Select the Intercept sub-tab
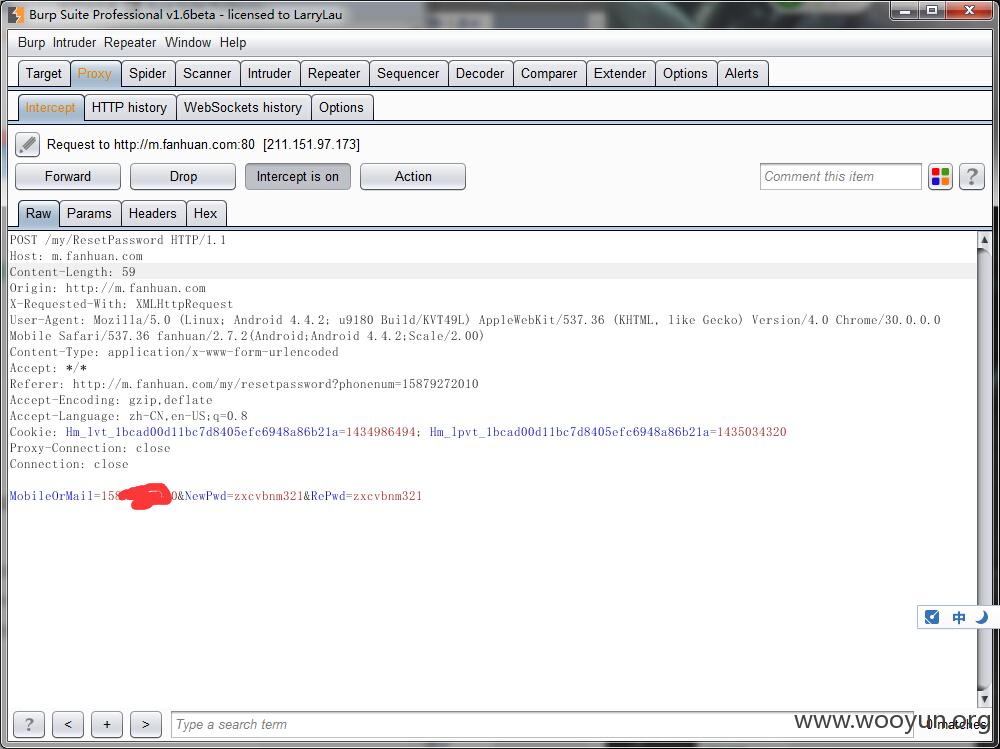 [x=50, y=107]
